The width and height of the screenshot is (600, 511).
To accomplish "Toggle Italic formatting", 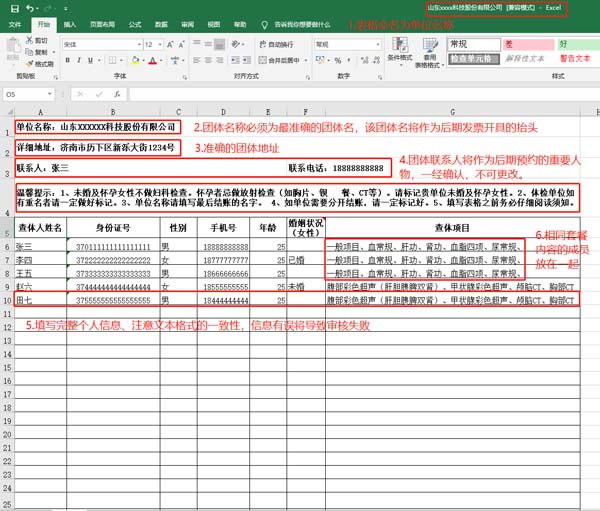I will [79, 60].
